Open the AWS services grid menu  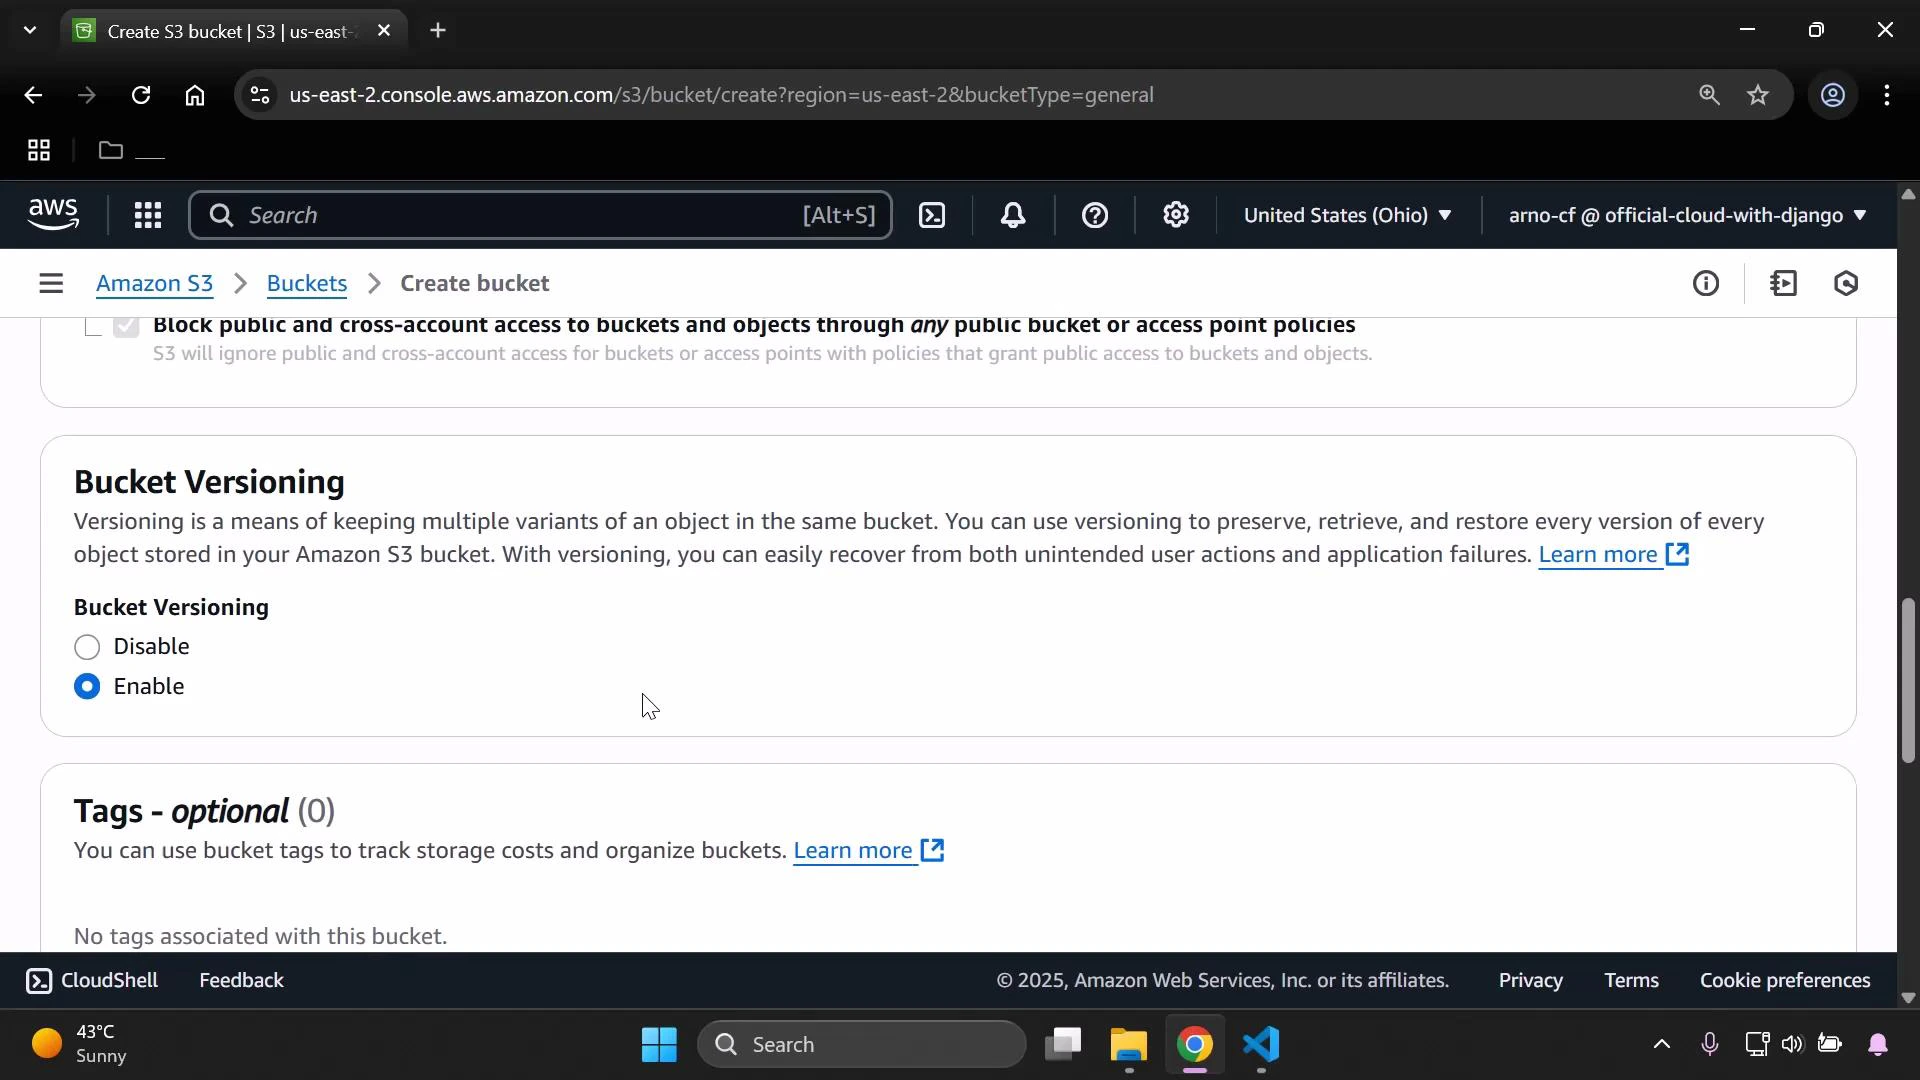tap(147, 215)
